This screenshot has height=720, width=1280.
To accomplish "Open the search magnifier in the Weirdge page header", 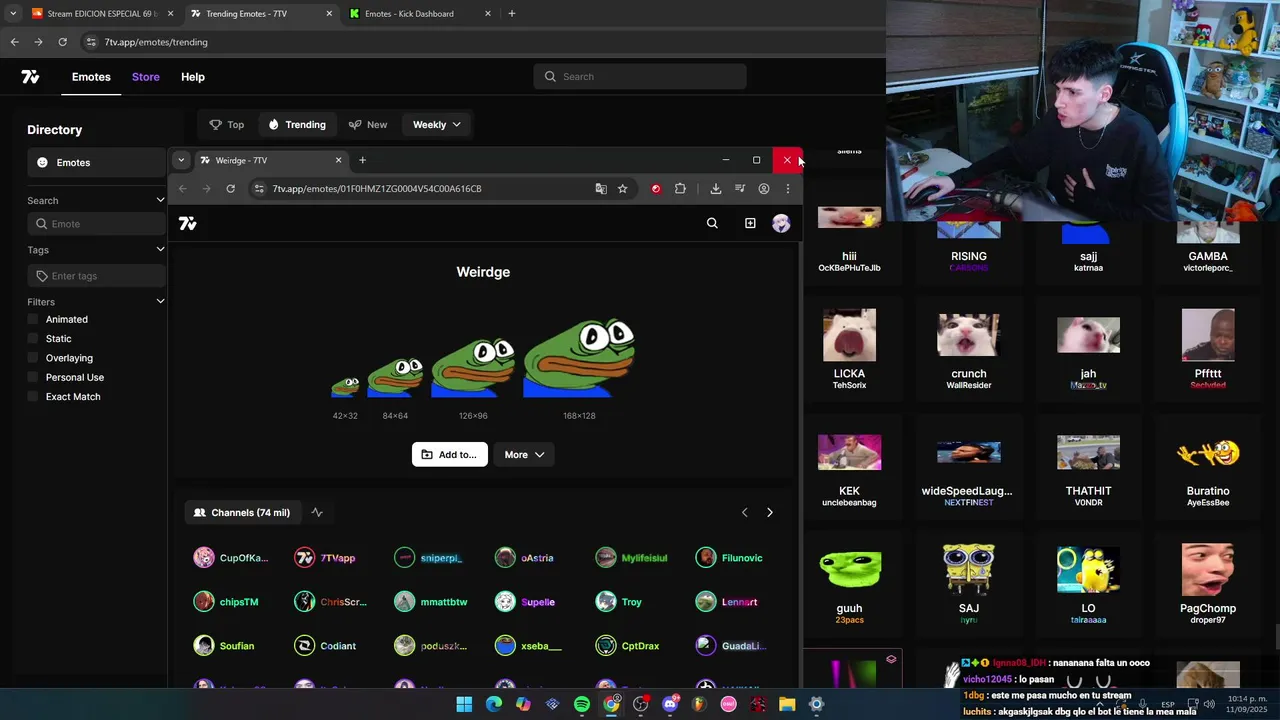I will tap(712, 224).
